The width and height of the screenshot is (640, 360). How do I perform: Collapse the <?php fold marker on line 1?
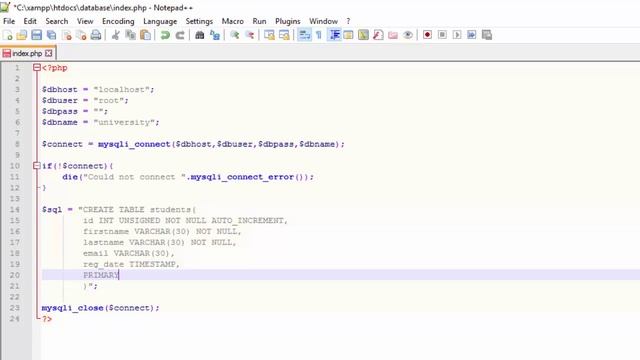pos(37,68)
